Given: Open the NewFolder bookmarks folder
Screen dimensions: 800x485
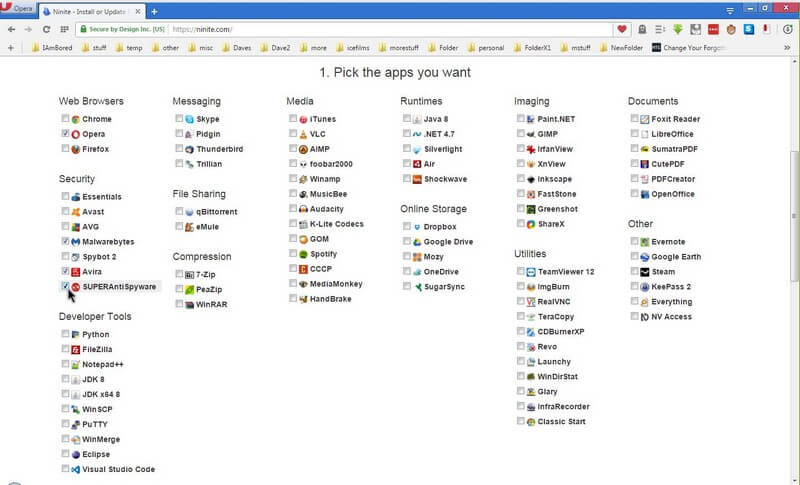Looking at the screenshot, I should pyautogui.click(x=621, y=48).
